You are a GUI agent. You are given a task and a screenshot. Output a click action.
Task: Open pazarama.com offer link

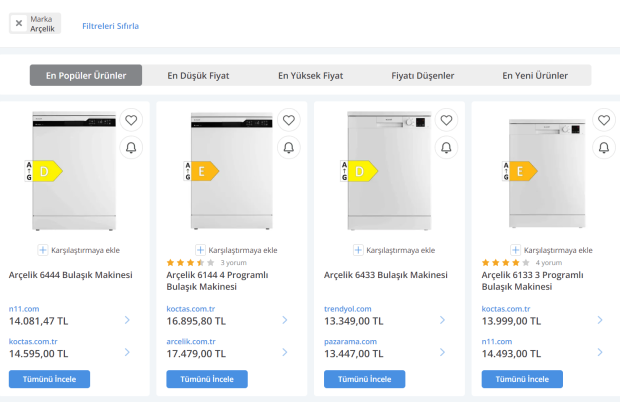click(x=350, y=341)
